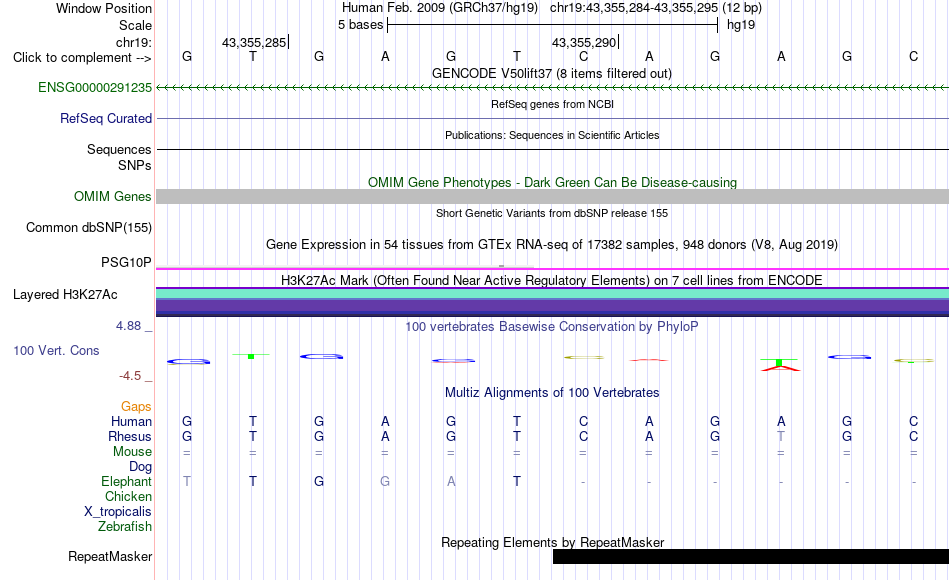The image size is (950, 580).
Task: Click the black Sequences track line
Action: (x=552, y=150)
